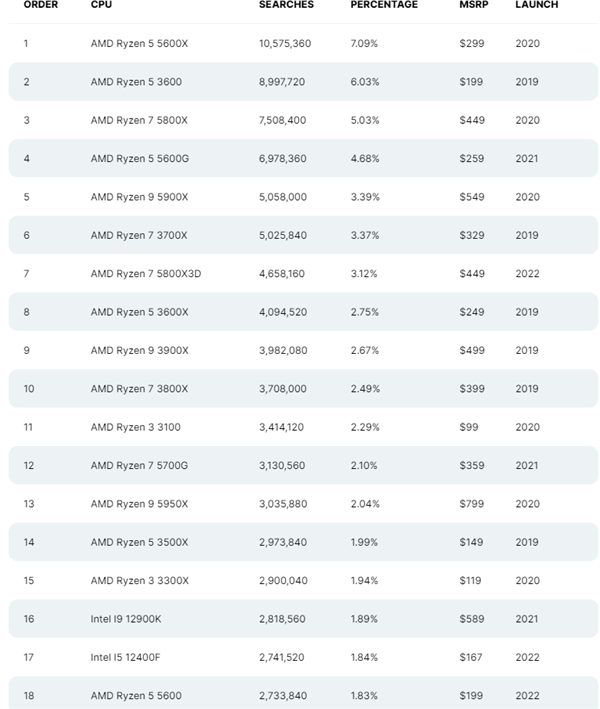Select the AMD Ryzen 7 5800X3D name
This screenshot has width=600, height=709.
click(x=146, y=274)
